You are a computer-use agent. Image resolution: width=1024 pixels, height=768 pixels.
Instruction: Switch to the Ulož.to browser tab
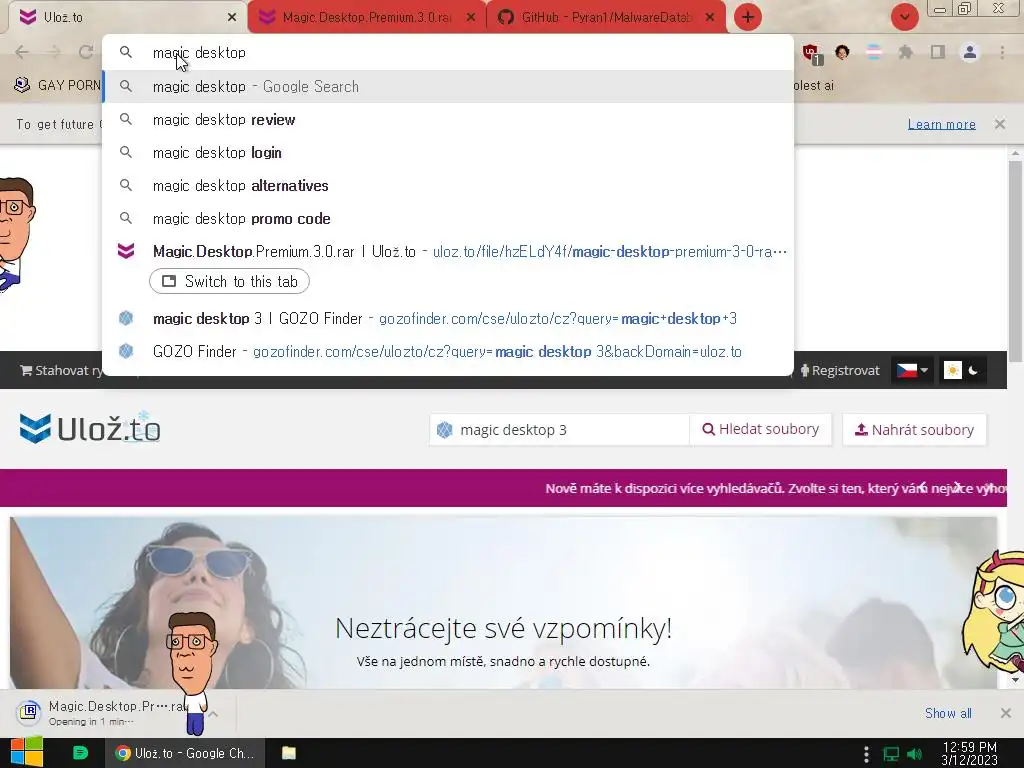124,17
